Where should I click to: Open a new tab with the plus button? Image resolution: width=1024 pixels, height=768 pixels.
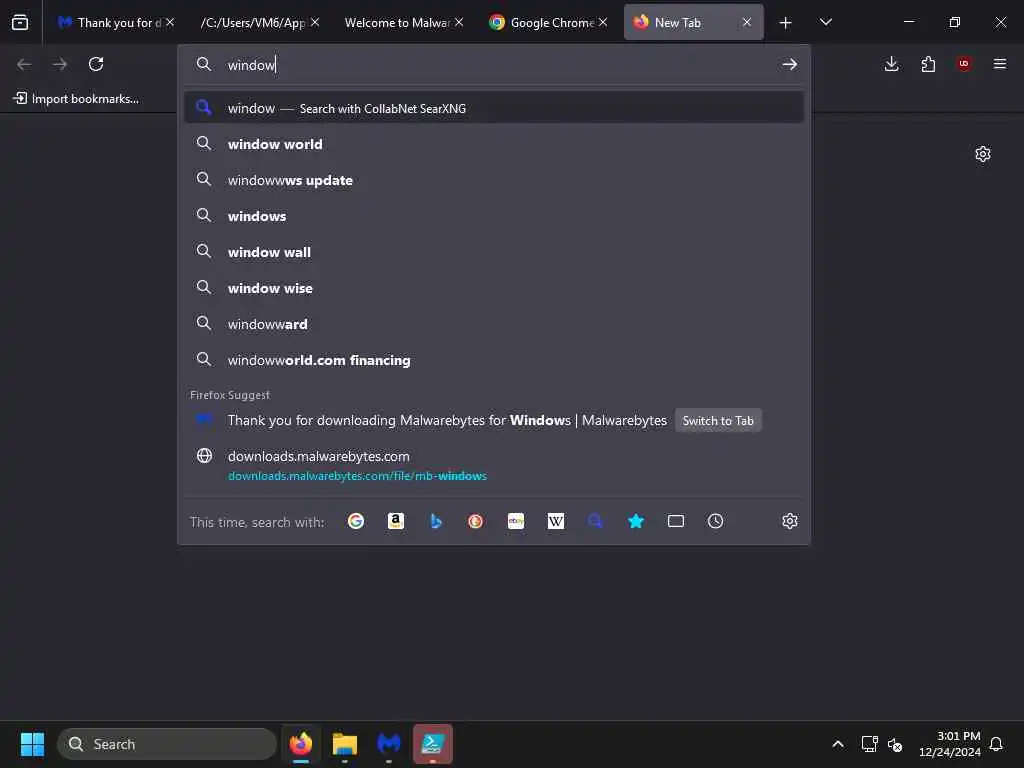786,23
